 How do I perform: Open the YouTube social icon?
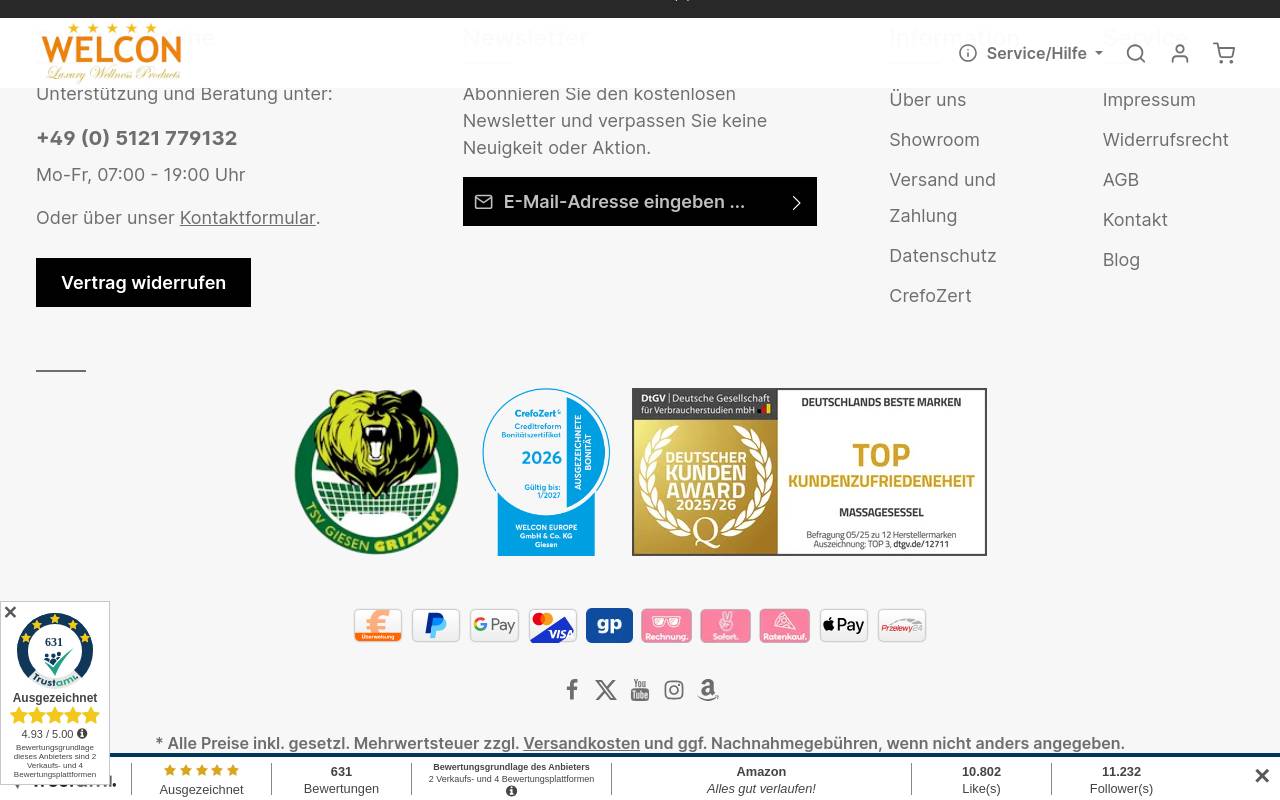pos(640,690)
